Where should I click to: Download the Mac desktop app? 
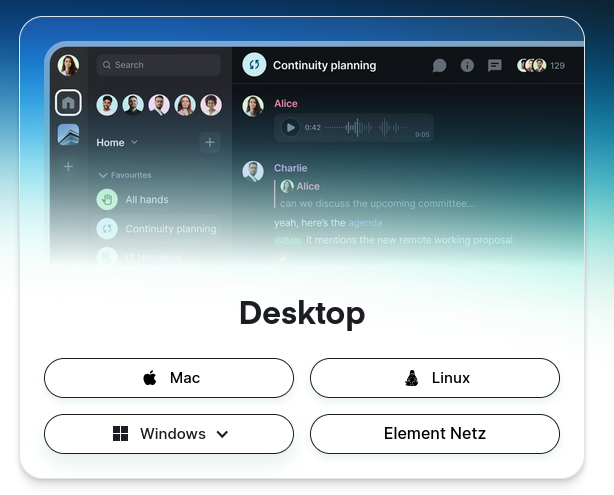169,378
